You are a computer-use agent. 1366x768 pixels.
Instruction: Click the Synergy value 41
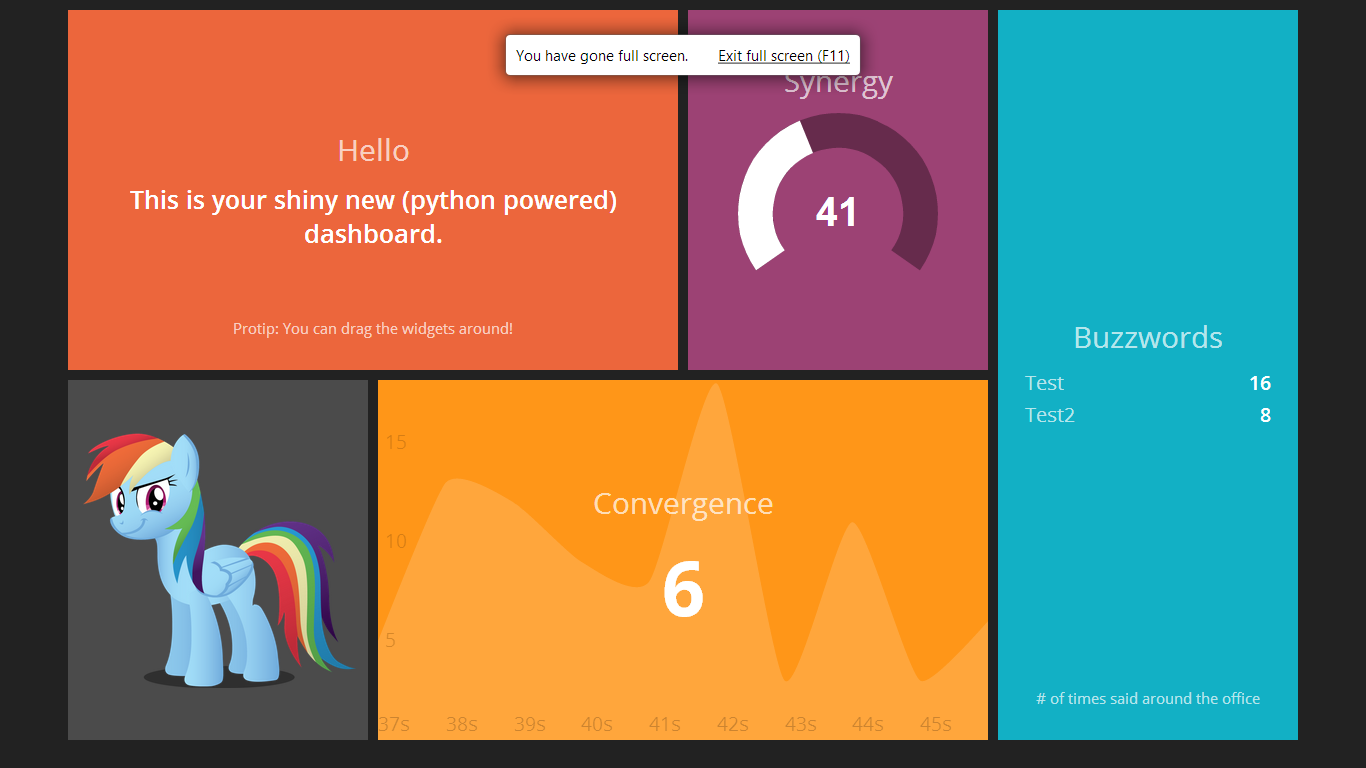tap(837, 212)
